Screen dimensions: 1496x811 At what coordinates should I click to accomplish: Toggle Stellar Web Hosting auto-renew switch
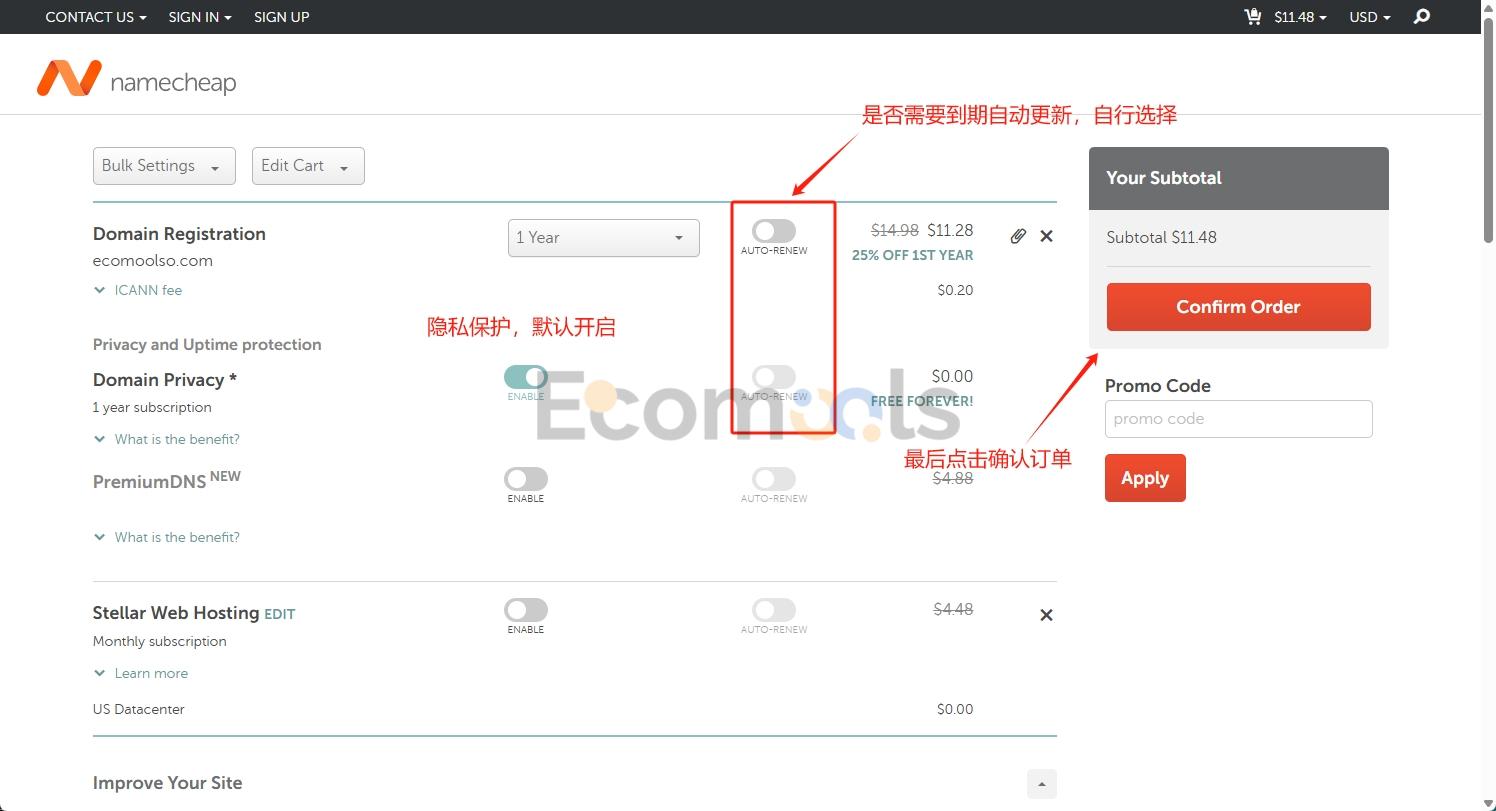[x=774, y=610]
